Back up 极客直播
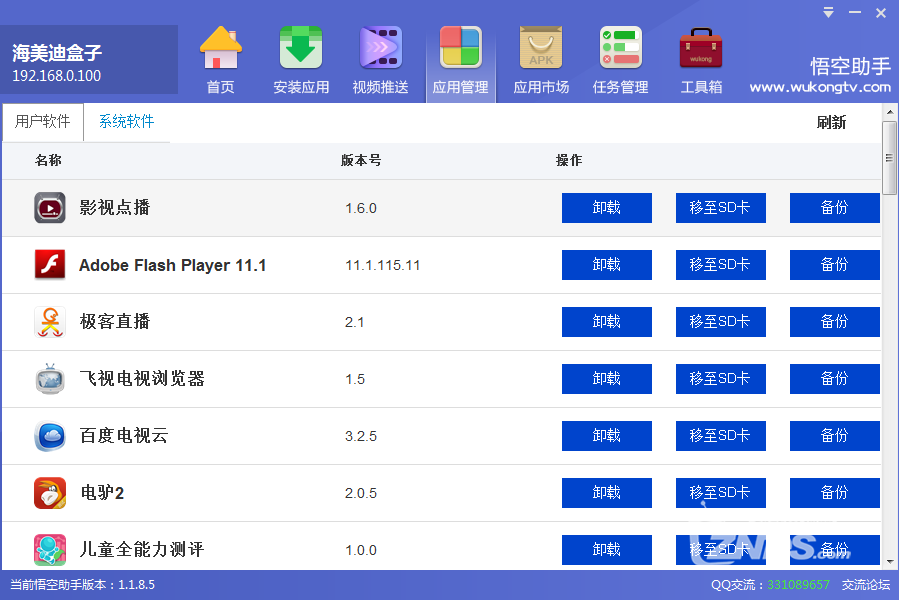The width and height of the screenshot is (899, 600). 835,322
